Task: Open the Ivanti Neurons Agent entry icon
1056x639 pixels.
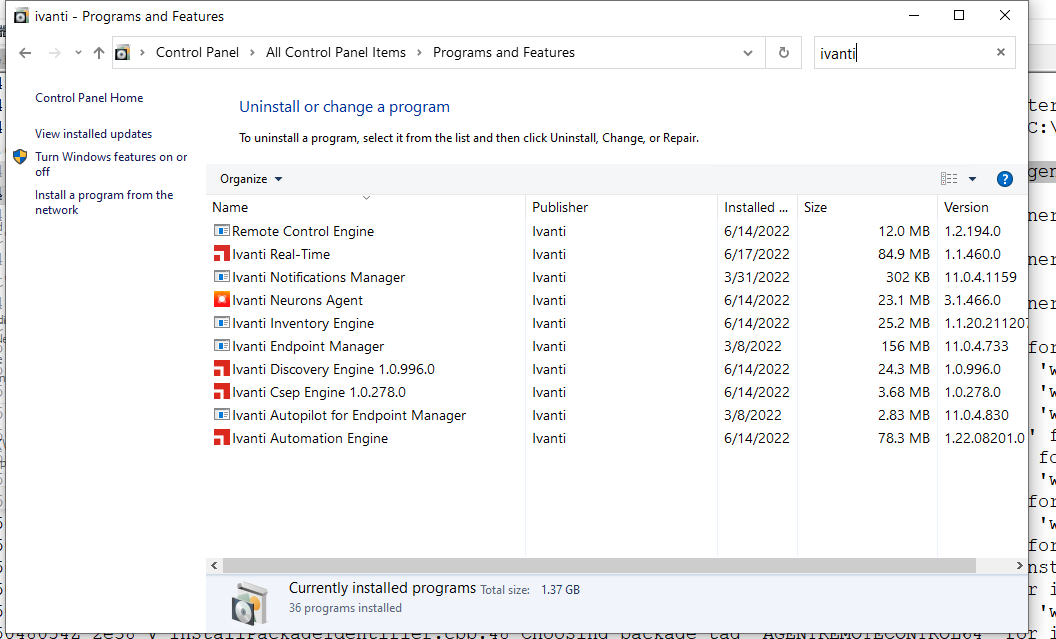Action: coord(222,300)
